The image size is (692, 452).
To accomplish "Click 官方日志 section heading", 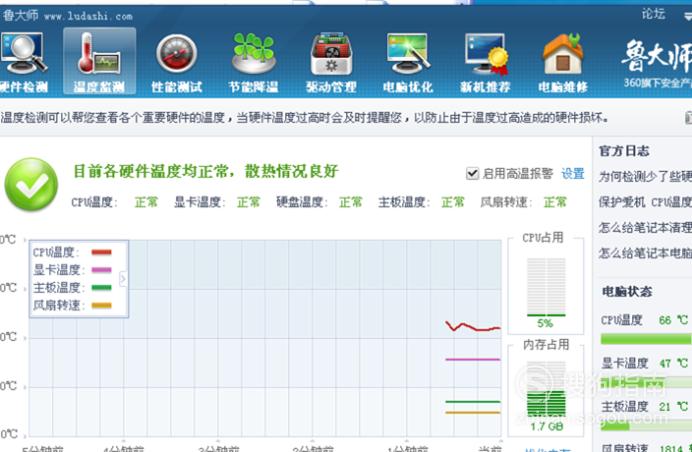I will [x=624, y=151].
